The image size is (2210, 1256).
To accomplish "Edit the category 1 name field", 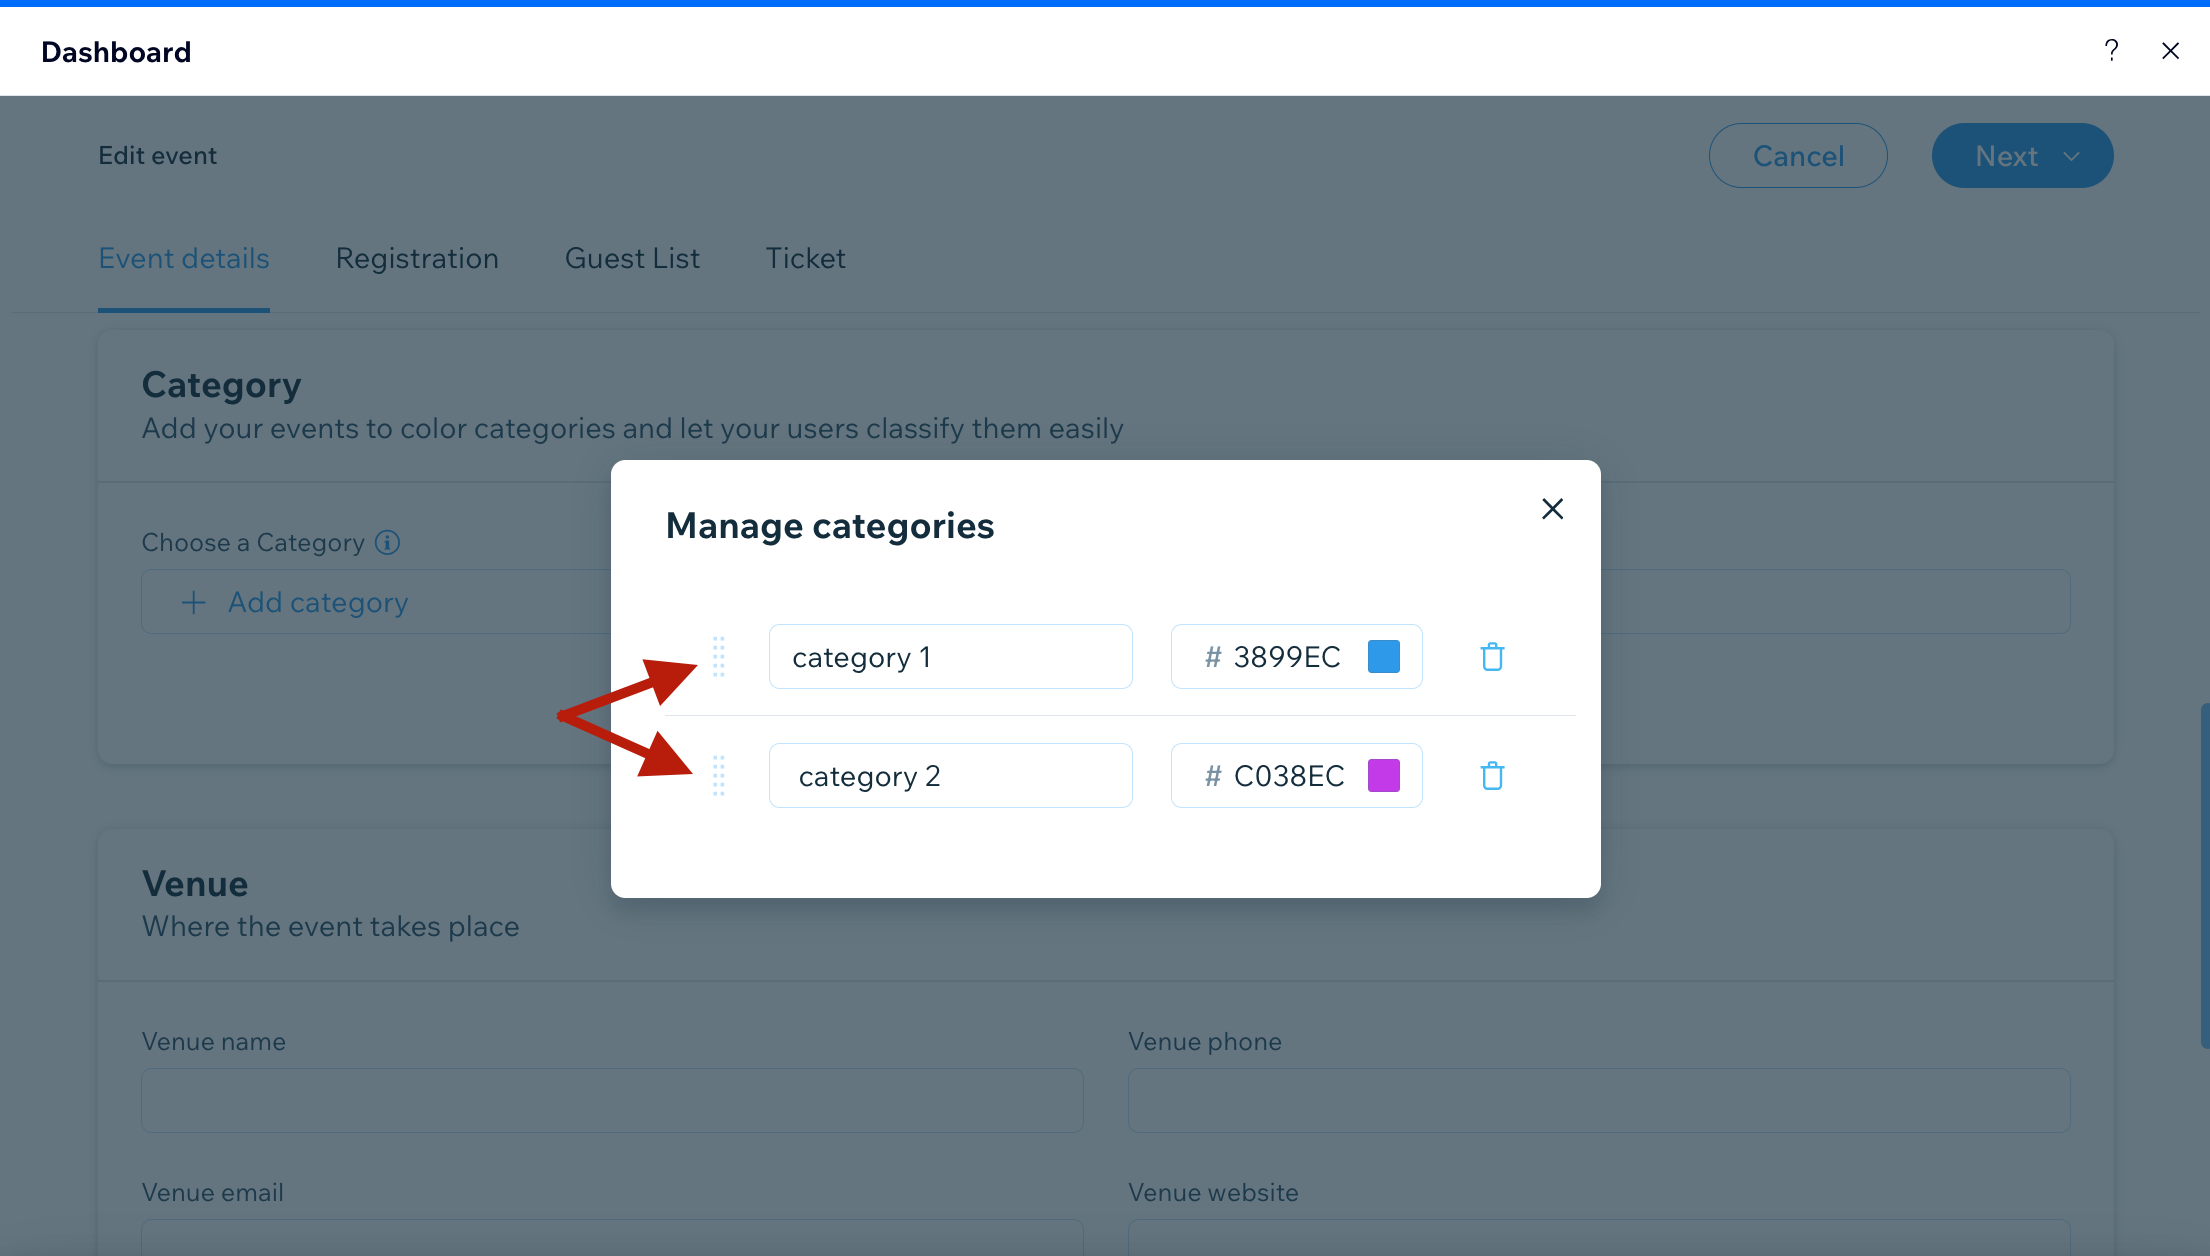I will click(950, 657).
